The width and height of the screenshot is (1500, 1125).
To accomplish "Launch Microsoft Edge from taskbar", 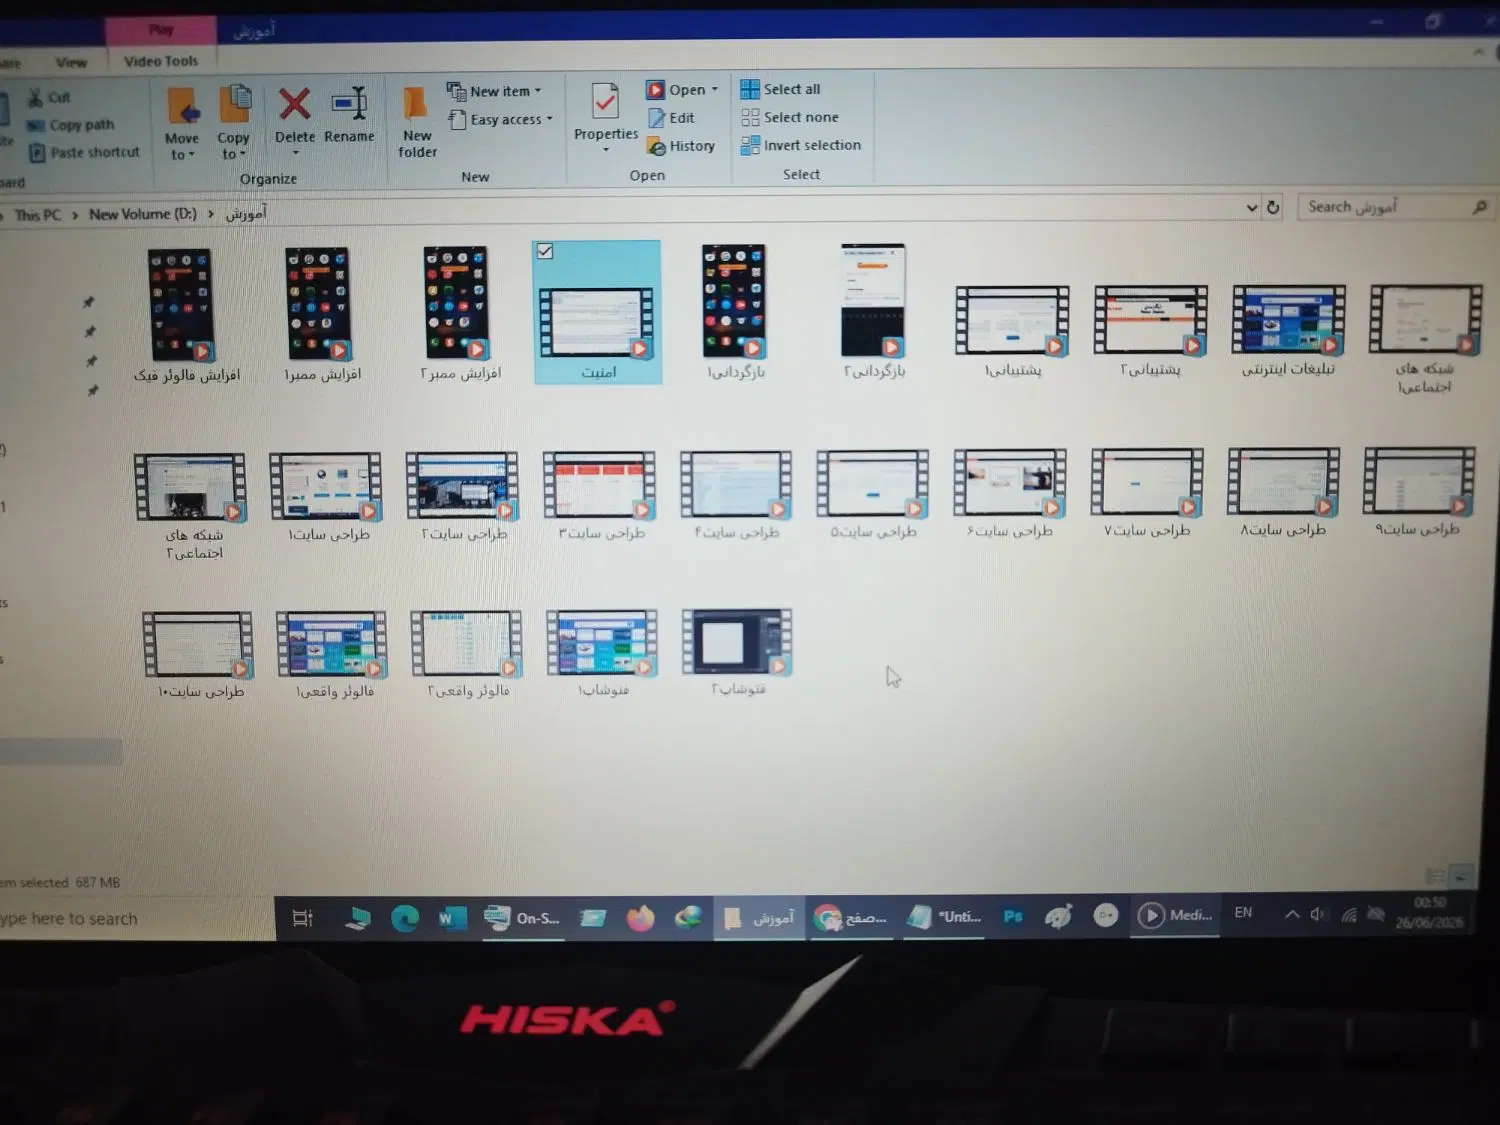I will click(405, 918).
